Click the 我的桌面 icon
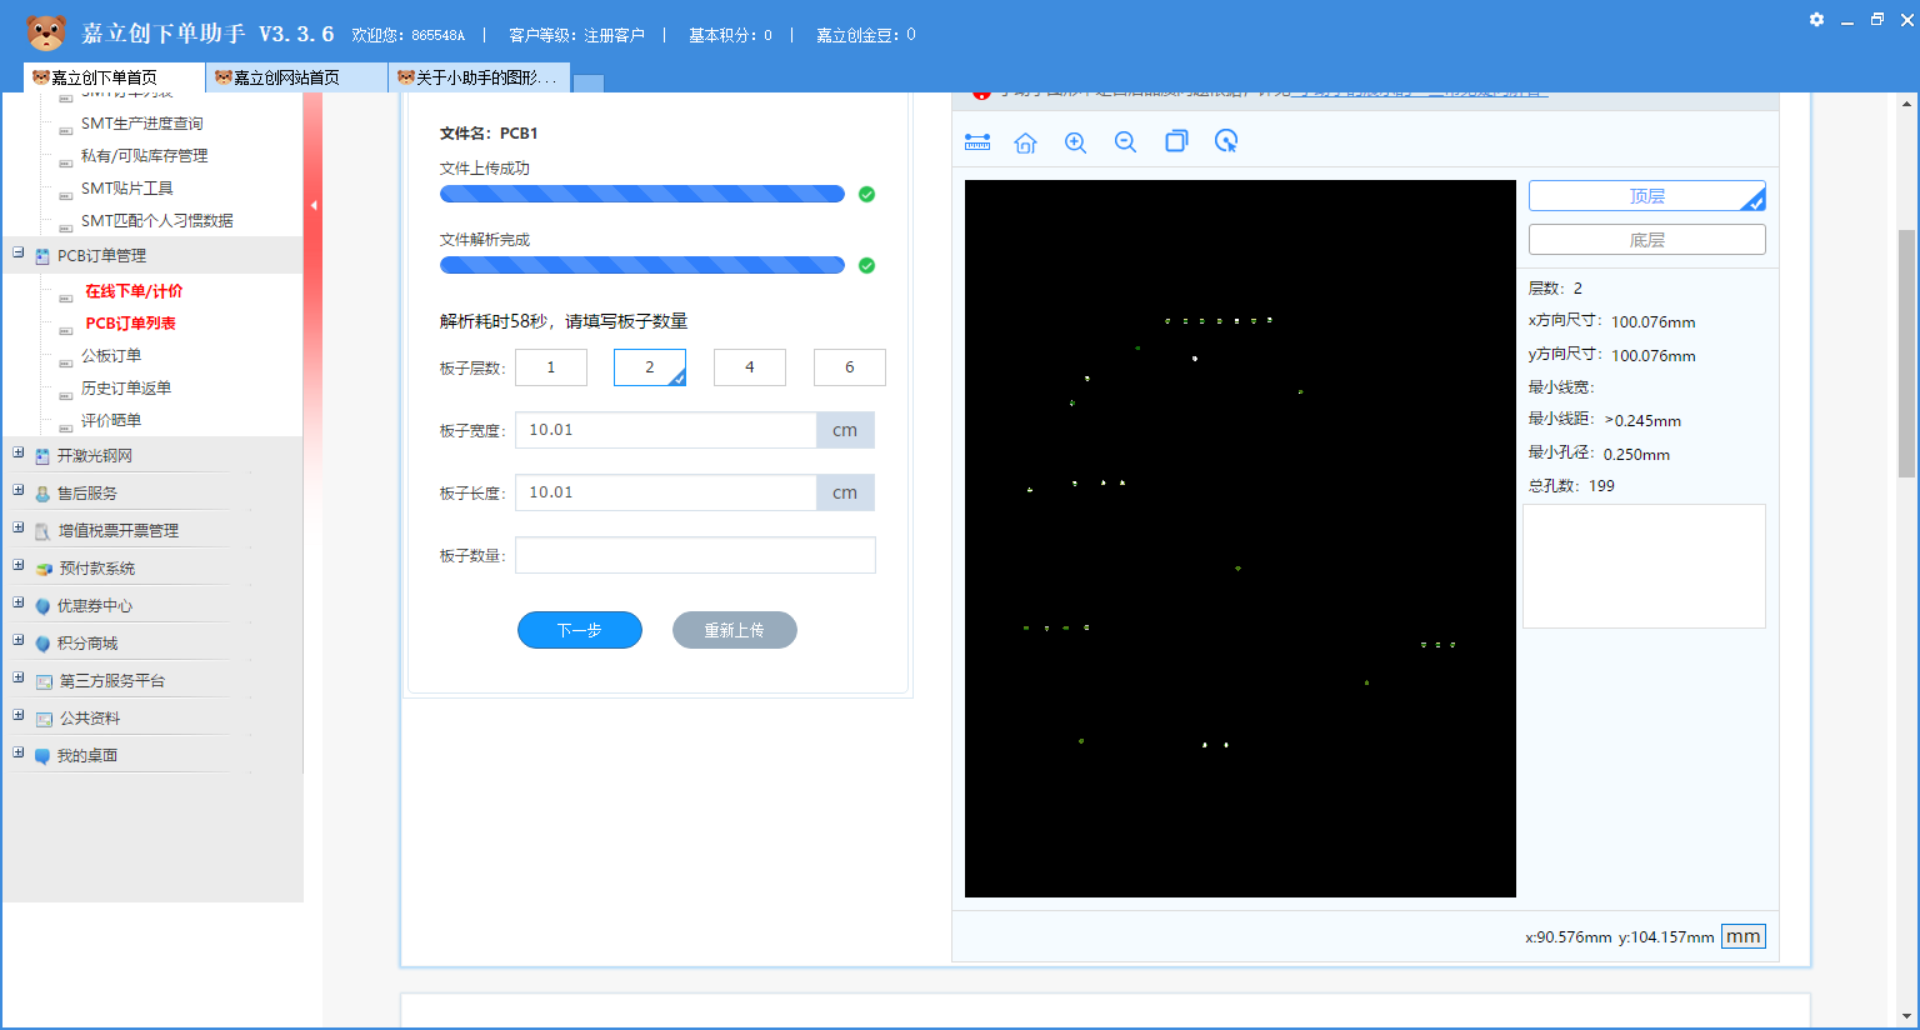Screen dimensions: 1920x1030 click(x=42, y=756)
